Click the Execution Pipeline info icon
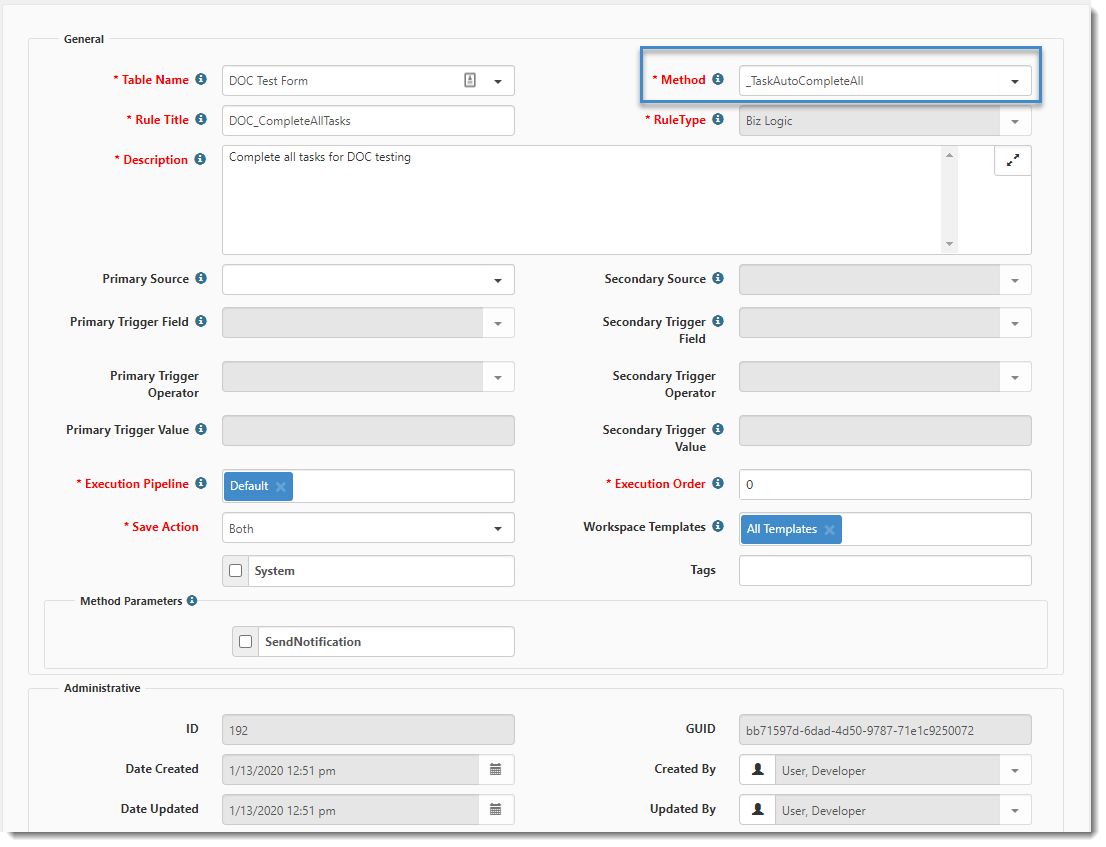Screen dimensions: 1106x847 (x=201, y=484)
